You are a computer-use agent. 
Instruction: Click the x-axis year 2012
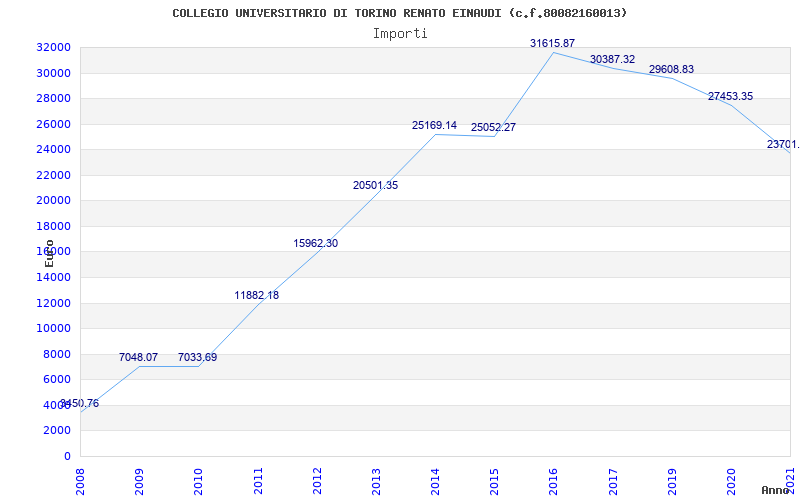click(x=317, y=482)
